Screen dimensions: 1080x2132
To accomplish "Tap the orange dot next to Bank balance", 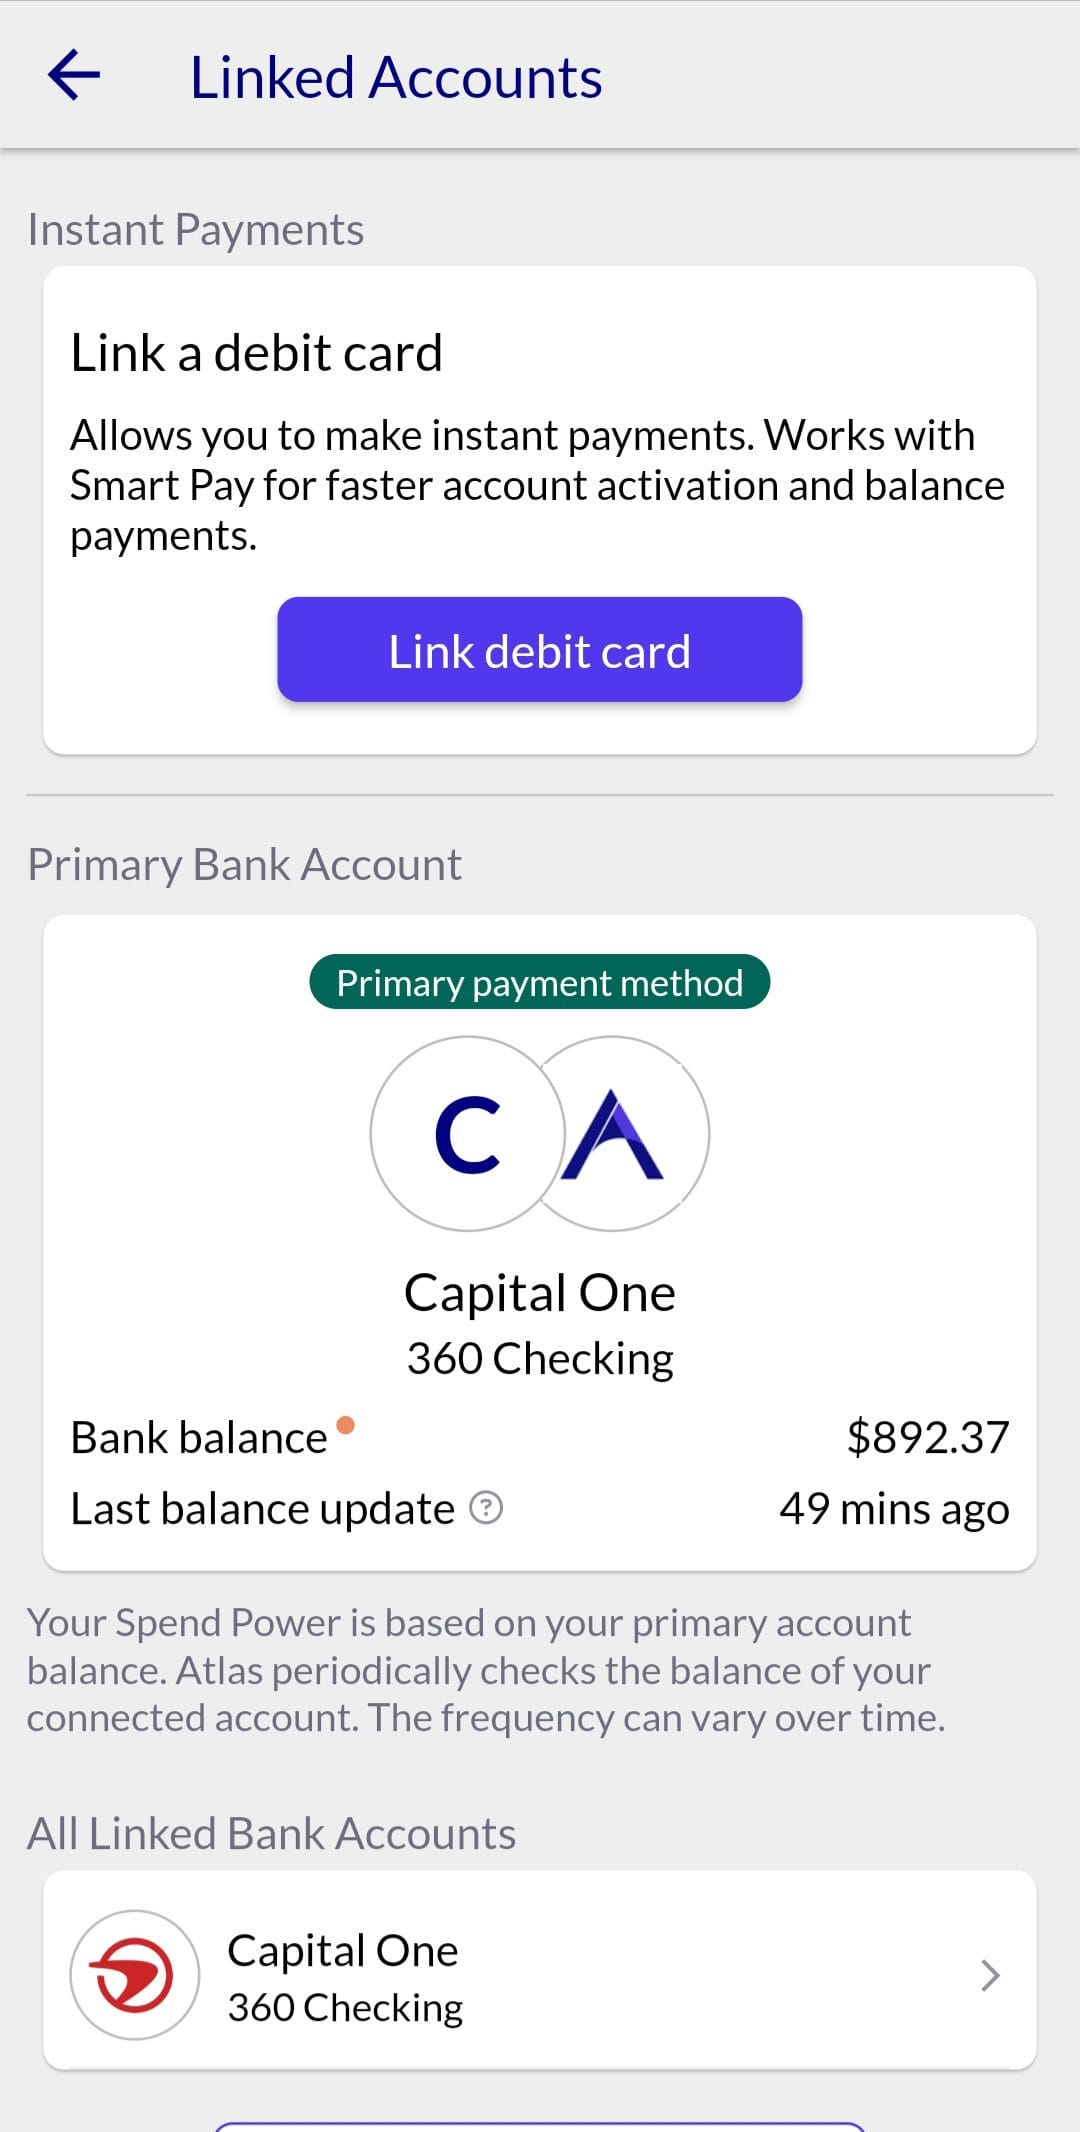I will click(345, 1425).
